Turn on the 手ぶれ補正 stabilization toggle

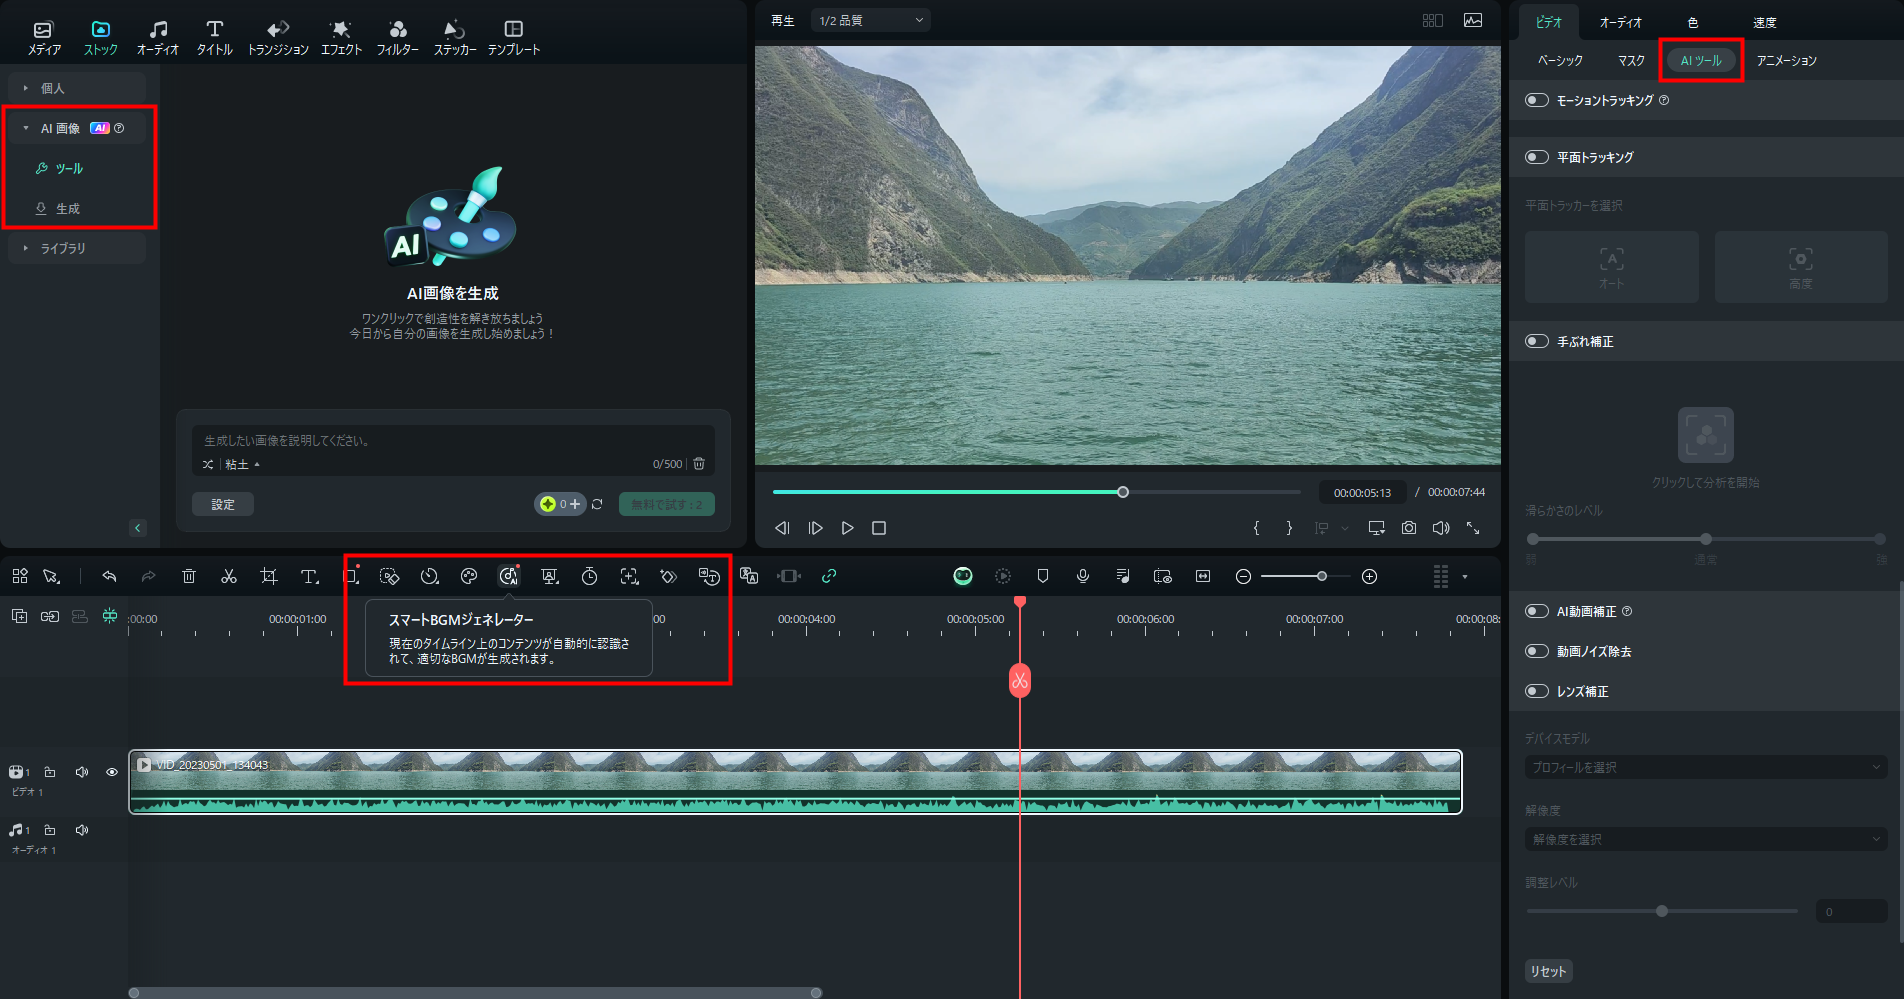[1537, 341]
